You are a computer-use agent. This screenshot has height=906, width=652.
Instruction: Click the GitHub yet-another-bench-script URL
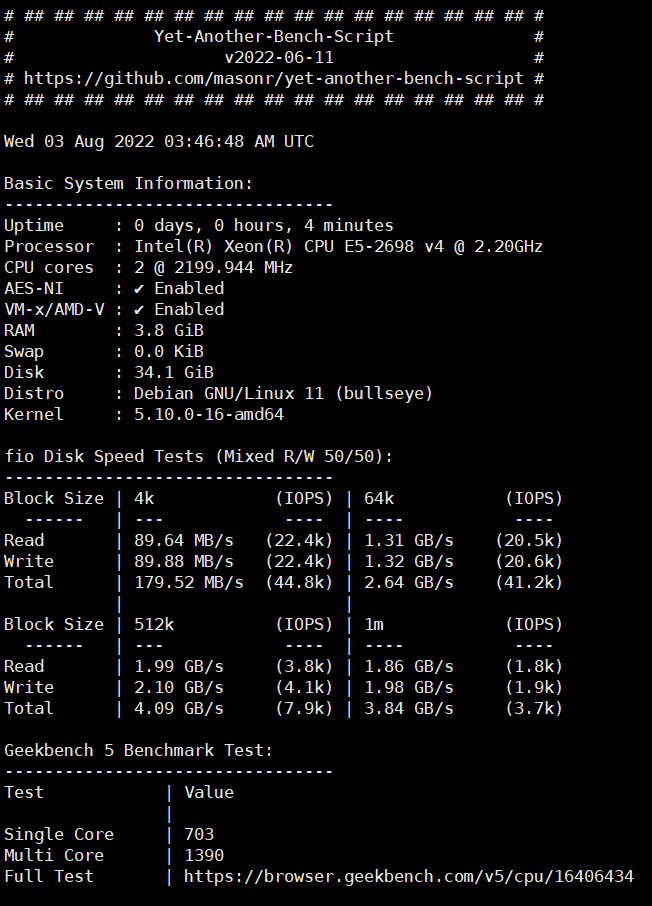pyautogui.click(x=273, y=78)
